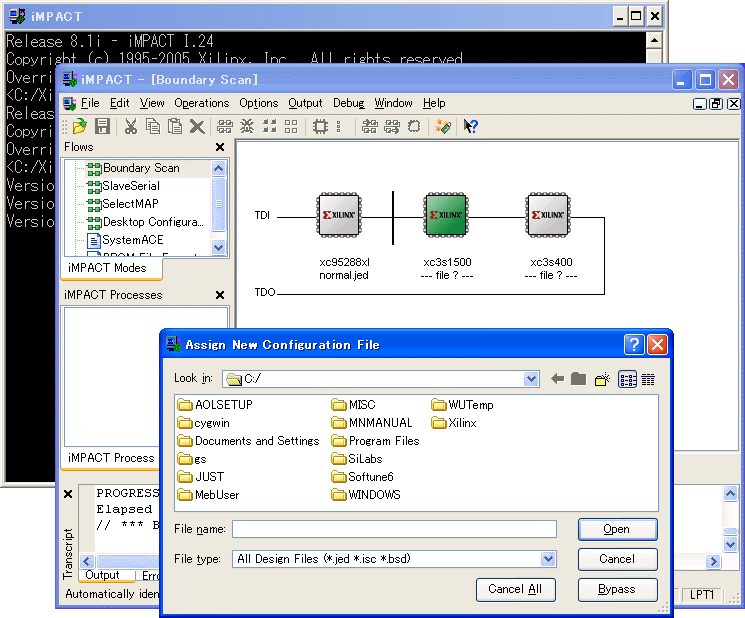Select SlaveSerial in the Flows tree

[130, 186]
